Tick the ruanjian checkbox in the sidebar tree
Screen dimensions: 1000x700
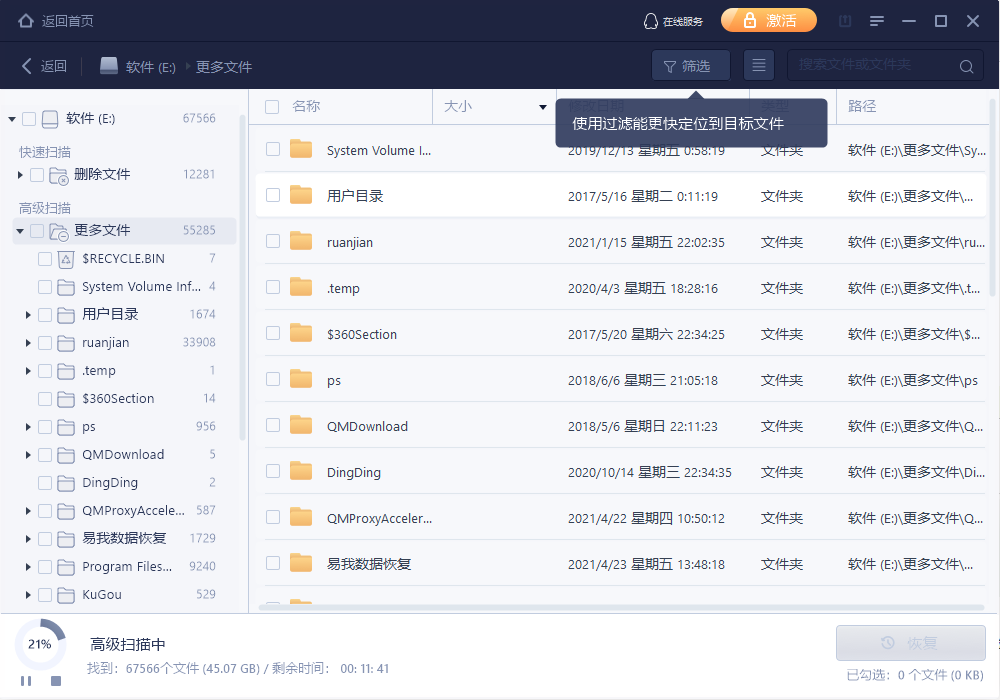click(45, 343)
